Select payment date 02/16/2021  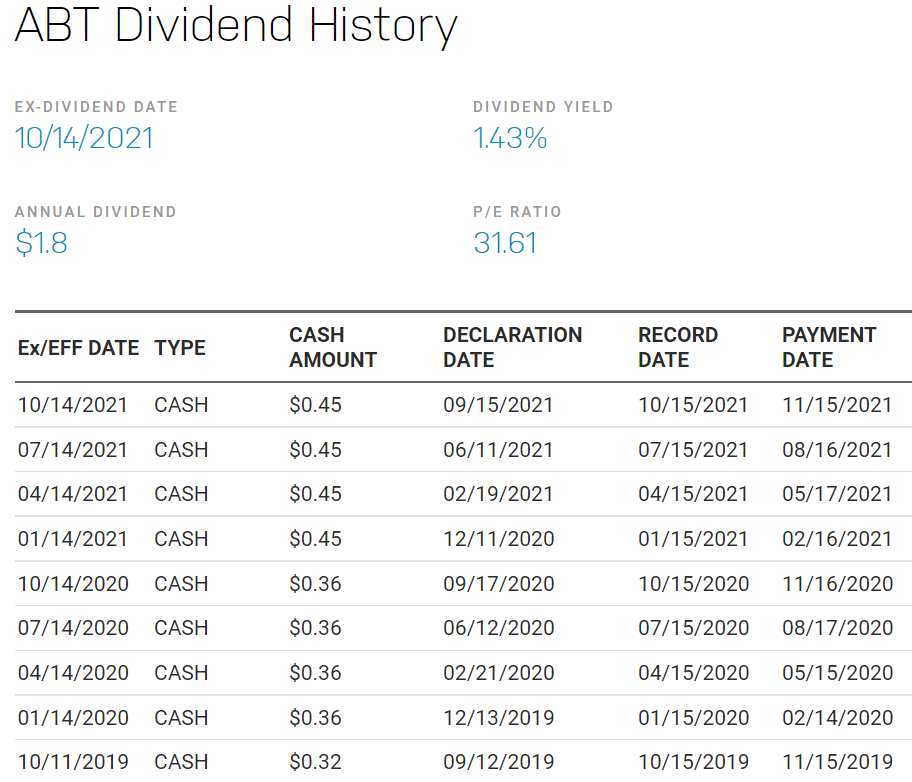pyautogui.click(x=837, y=539)
